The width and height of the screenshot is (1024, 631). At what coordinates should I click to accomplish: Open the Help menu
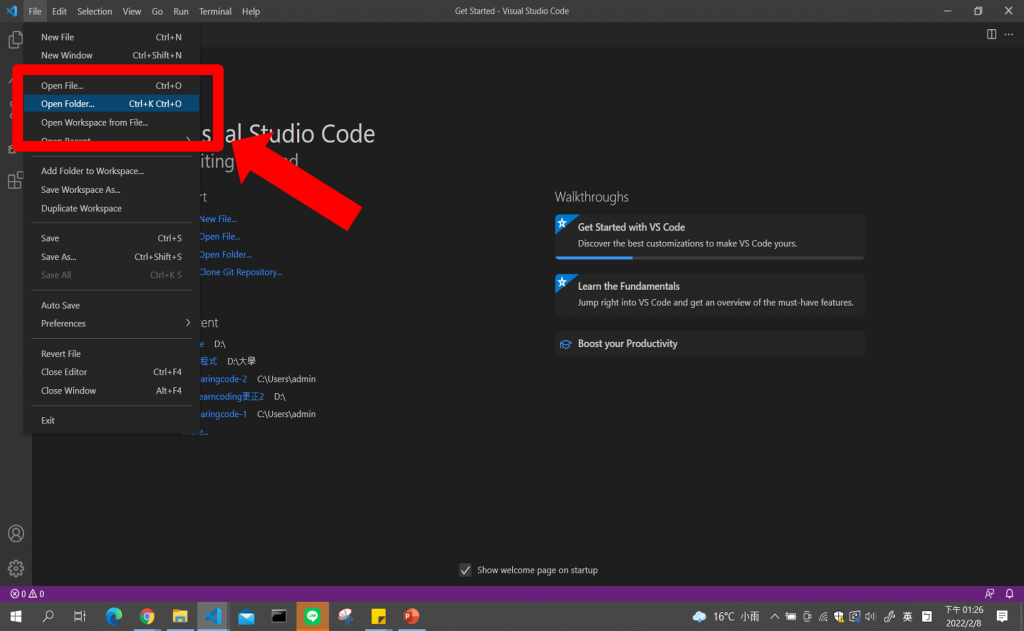pyautogui.click(x=251, y=11)
